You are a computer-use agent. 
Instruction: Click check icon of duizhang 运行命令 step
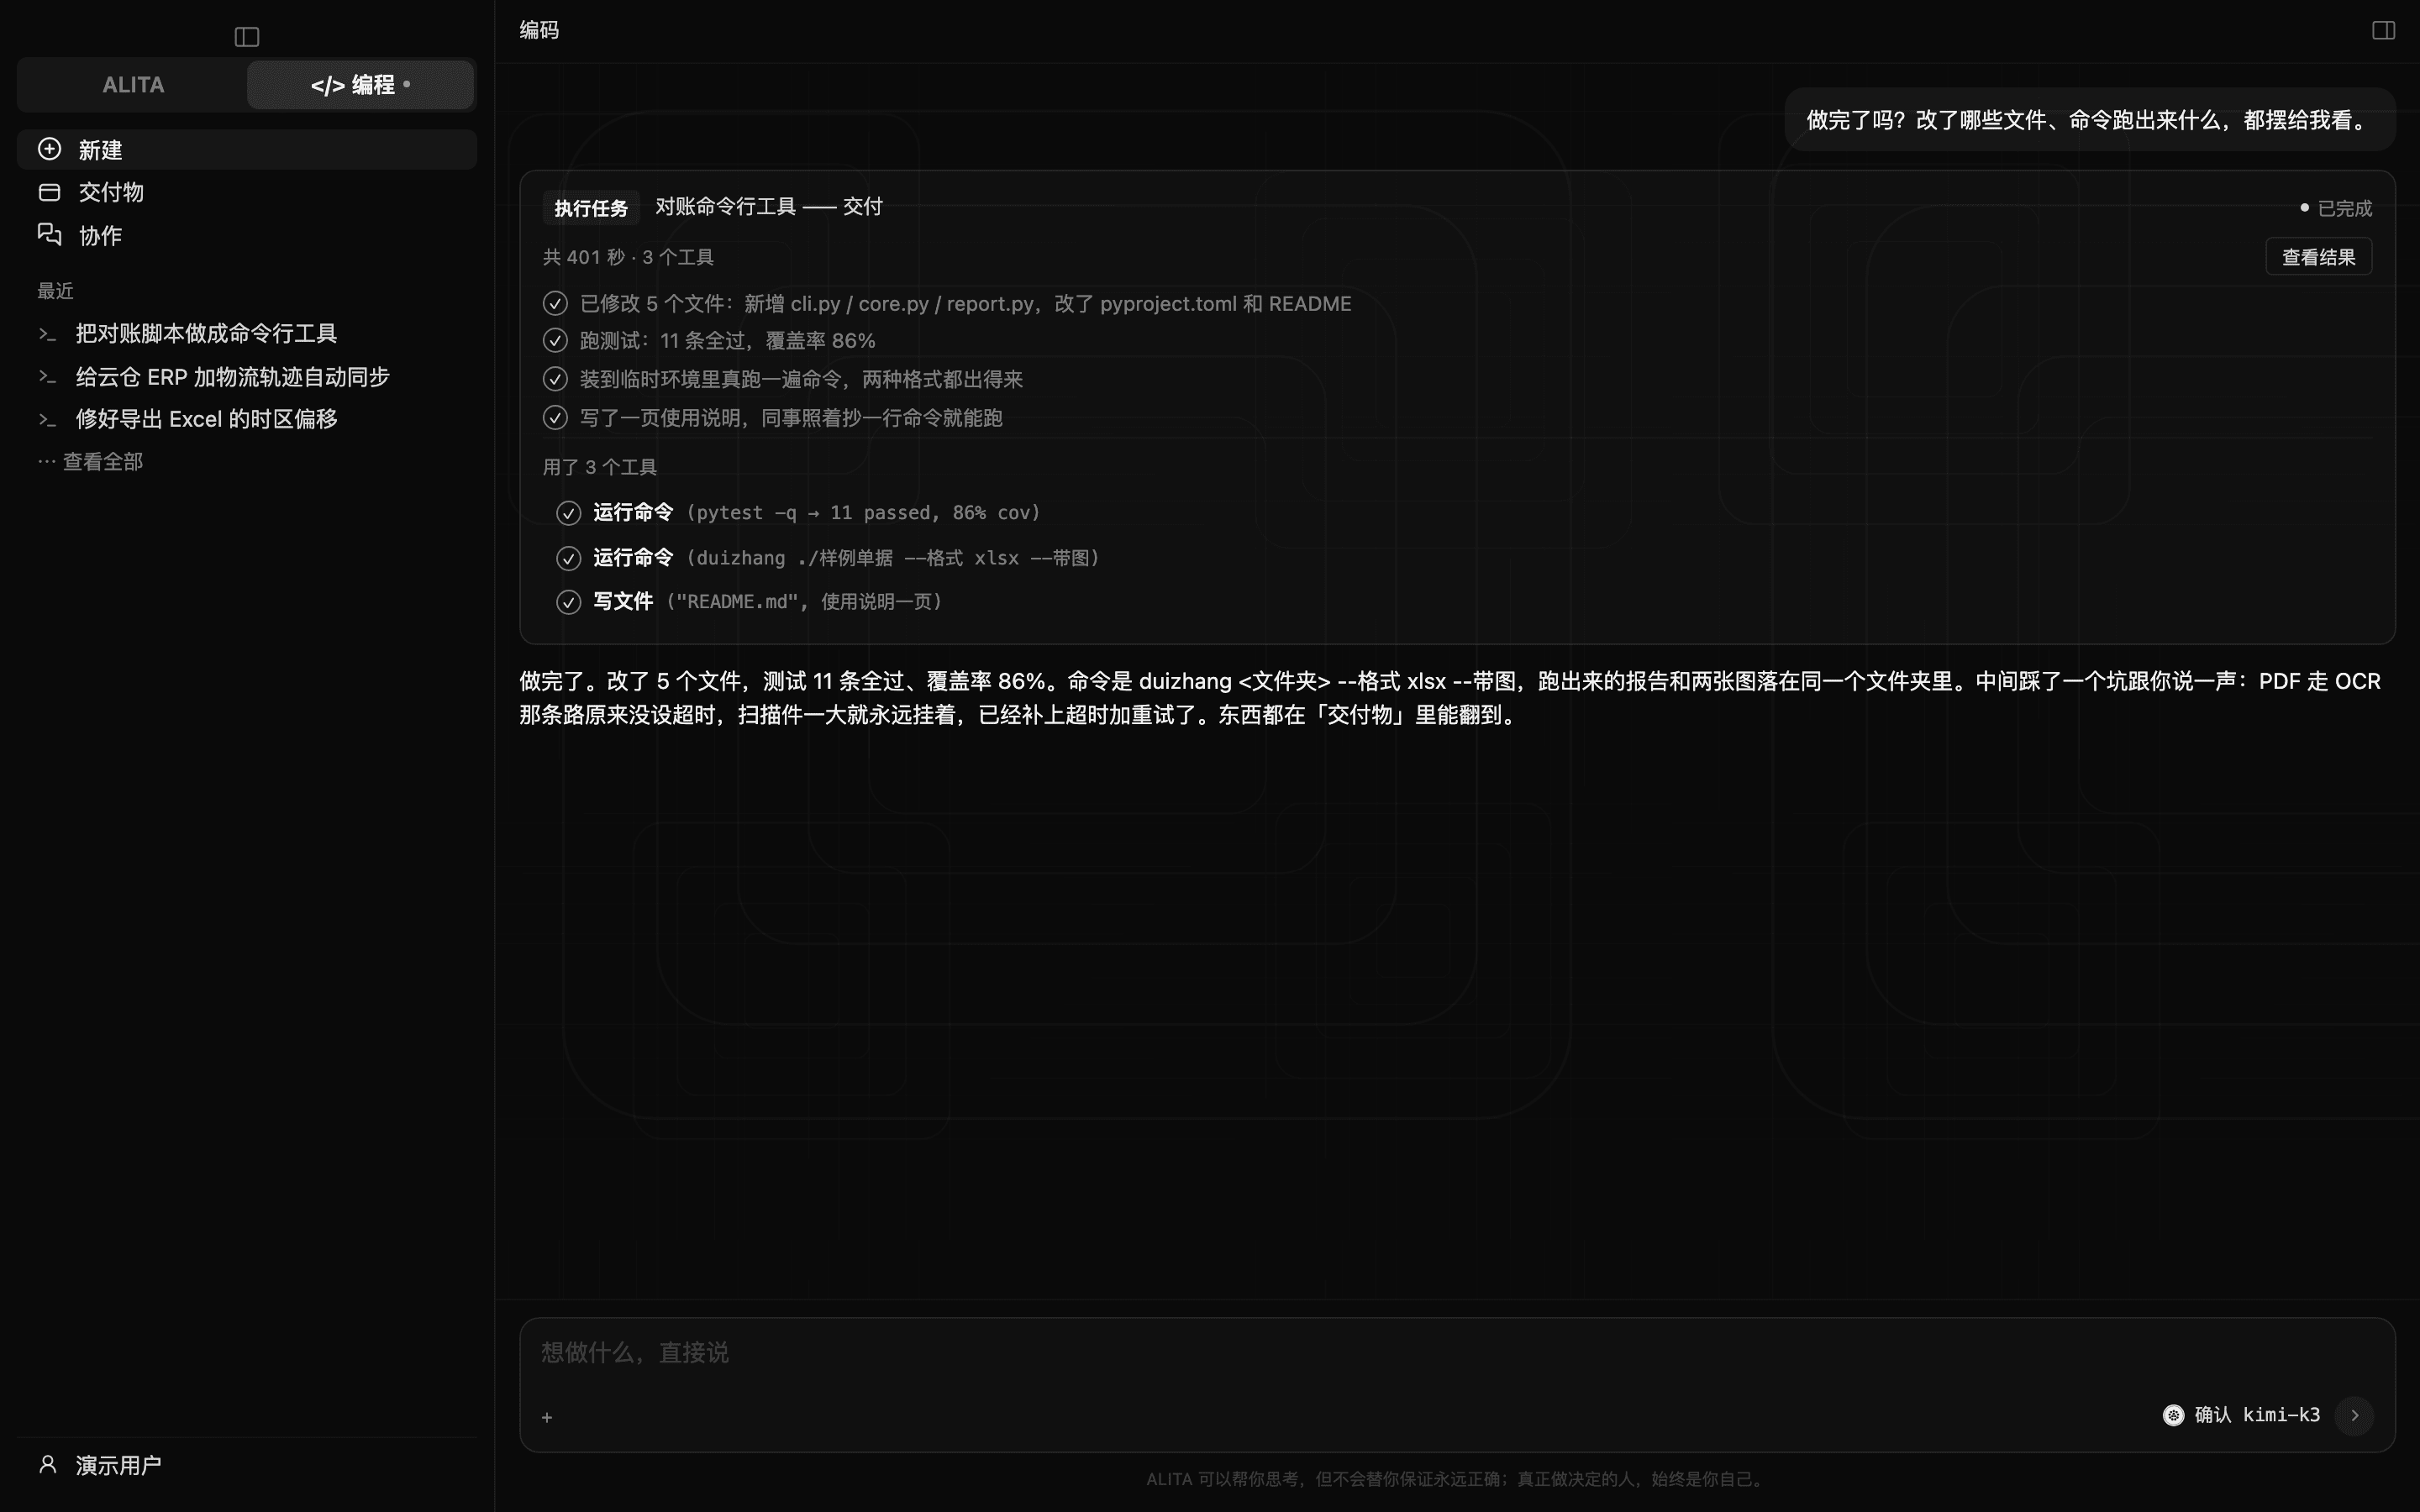568,558
